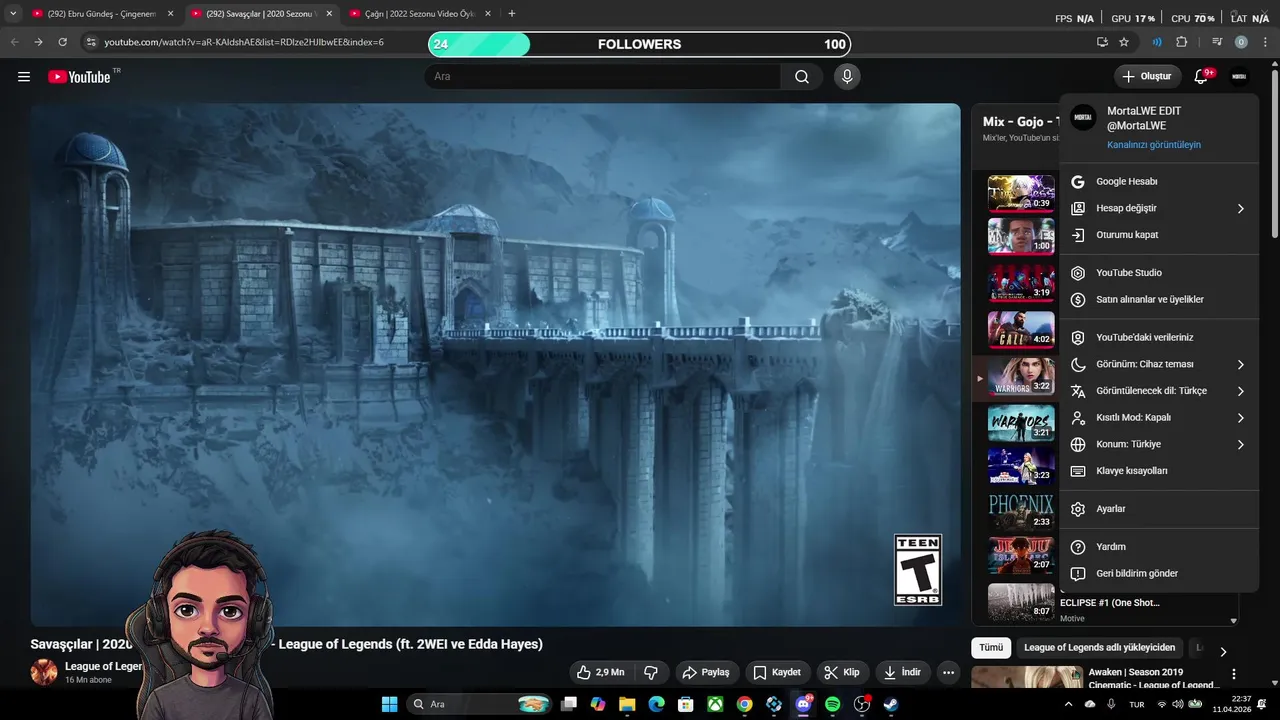Screen dimensions: 1280x720
Task: Go to the YouTube home logo
Action: pyautogui.click(x=79, y=77)
